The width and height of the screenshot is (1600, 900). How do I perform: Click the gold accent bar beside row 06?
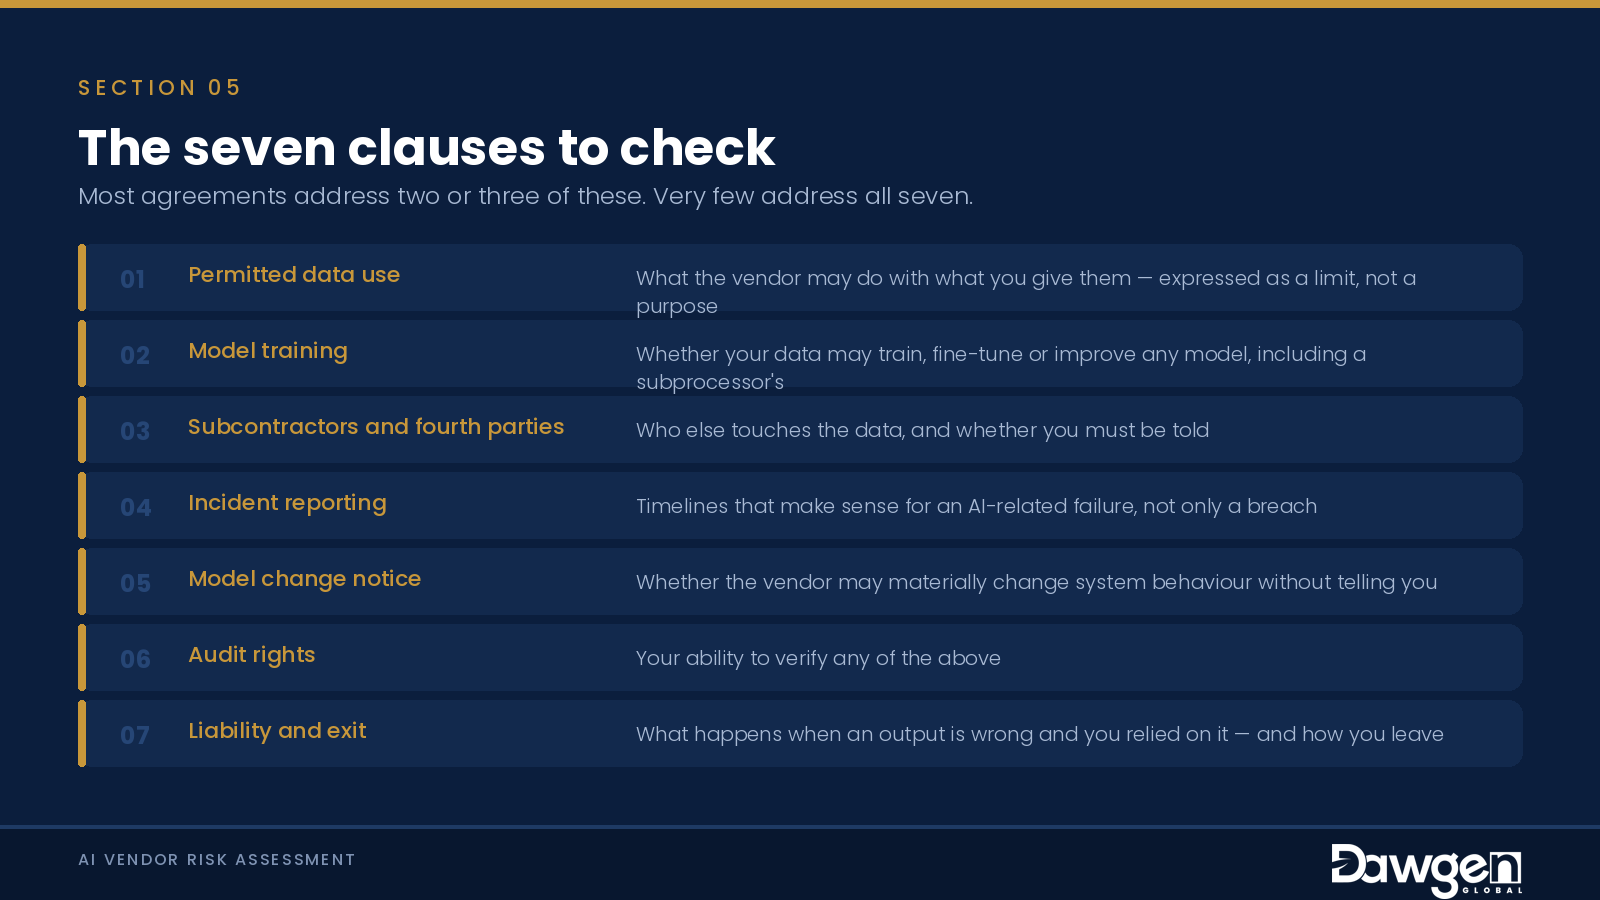click(82, 658)
